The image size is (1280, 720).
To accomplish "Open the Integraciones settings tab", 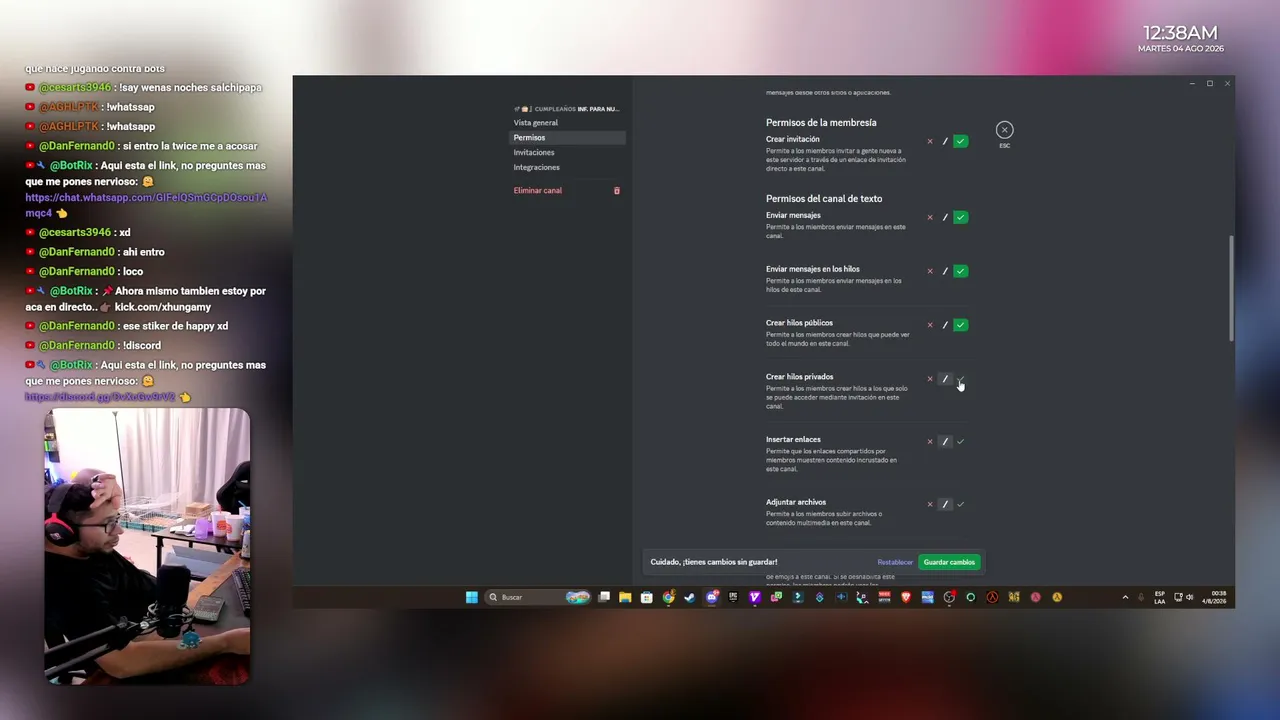I will 568,167.
